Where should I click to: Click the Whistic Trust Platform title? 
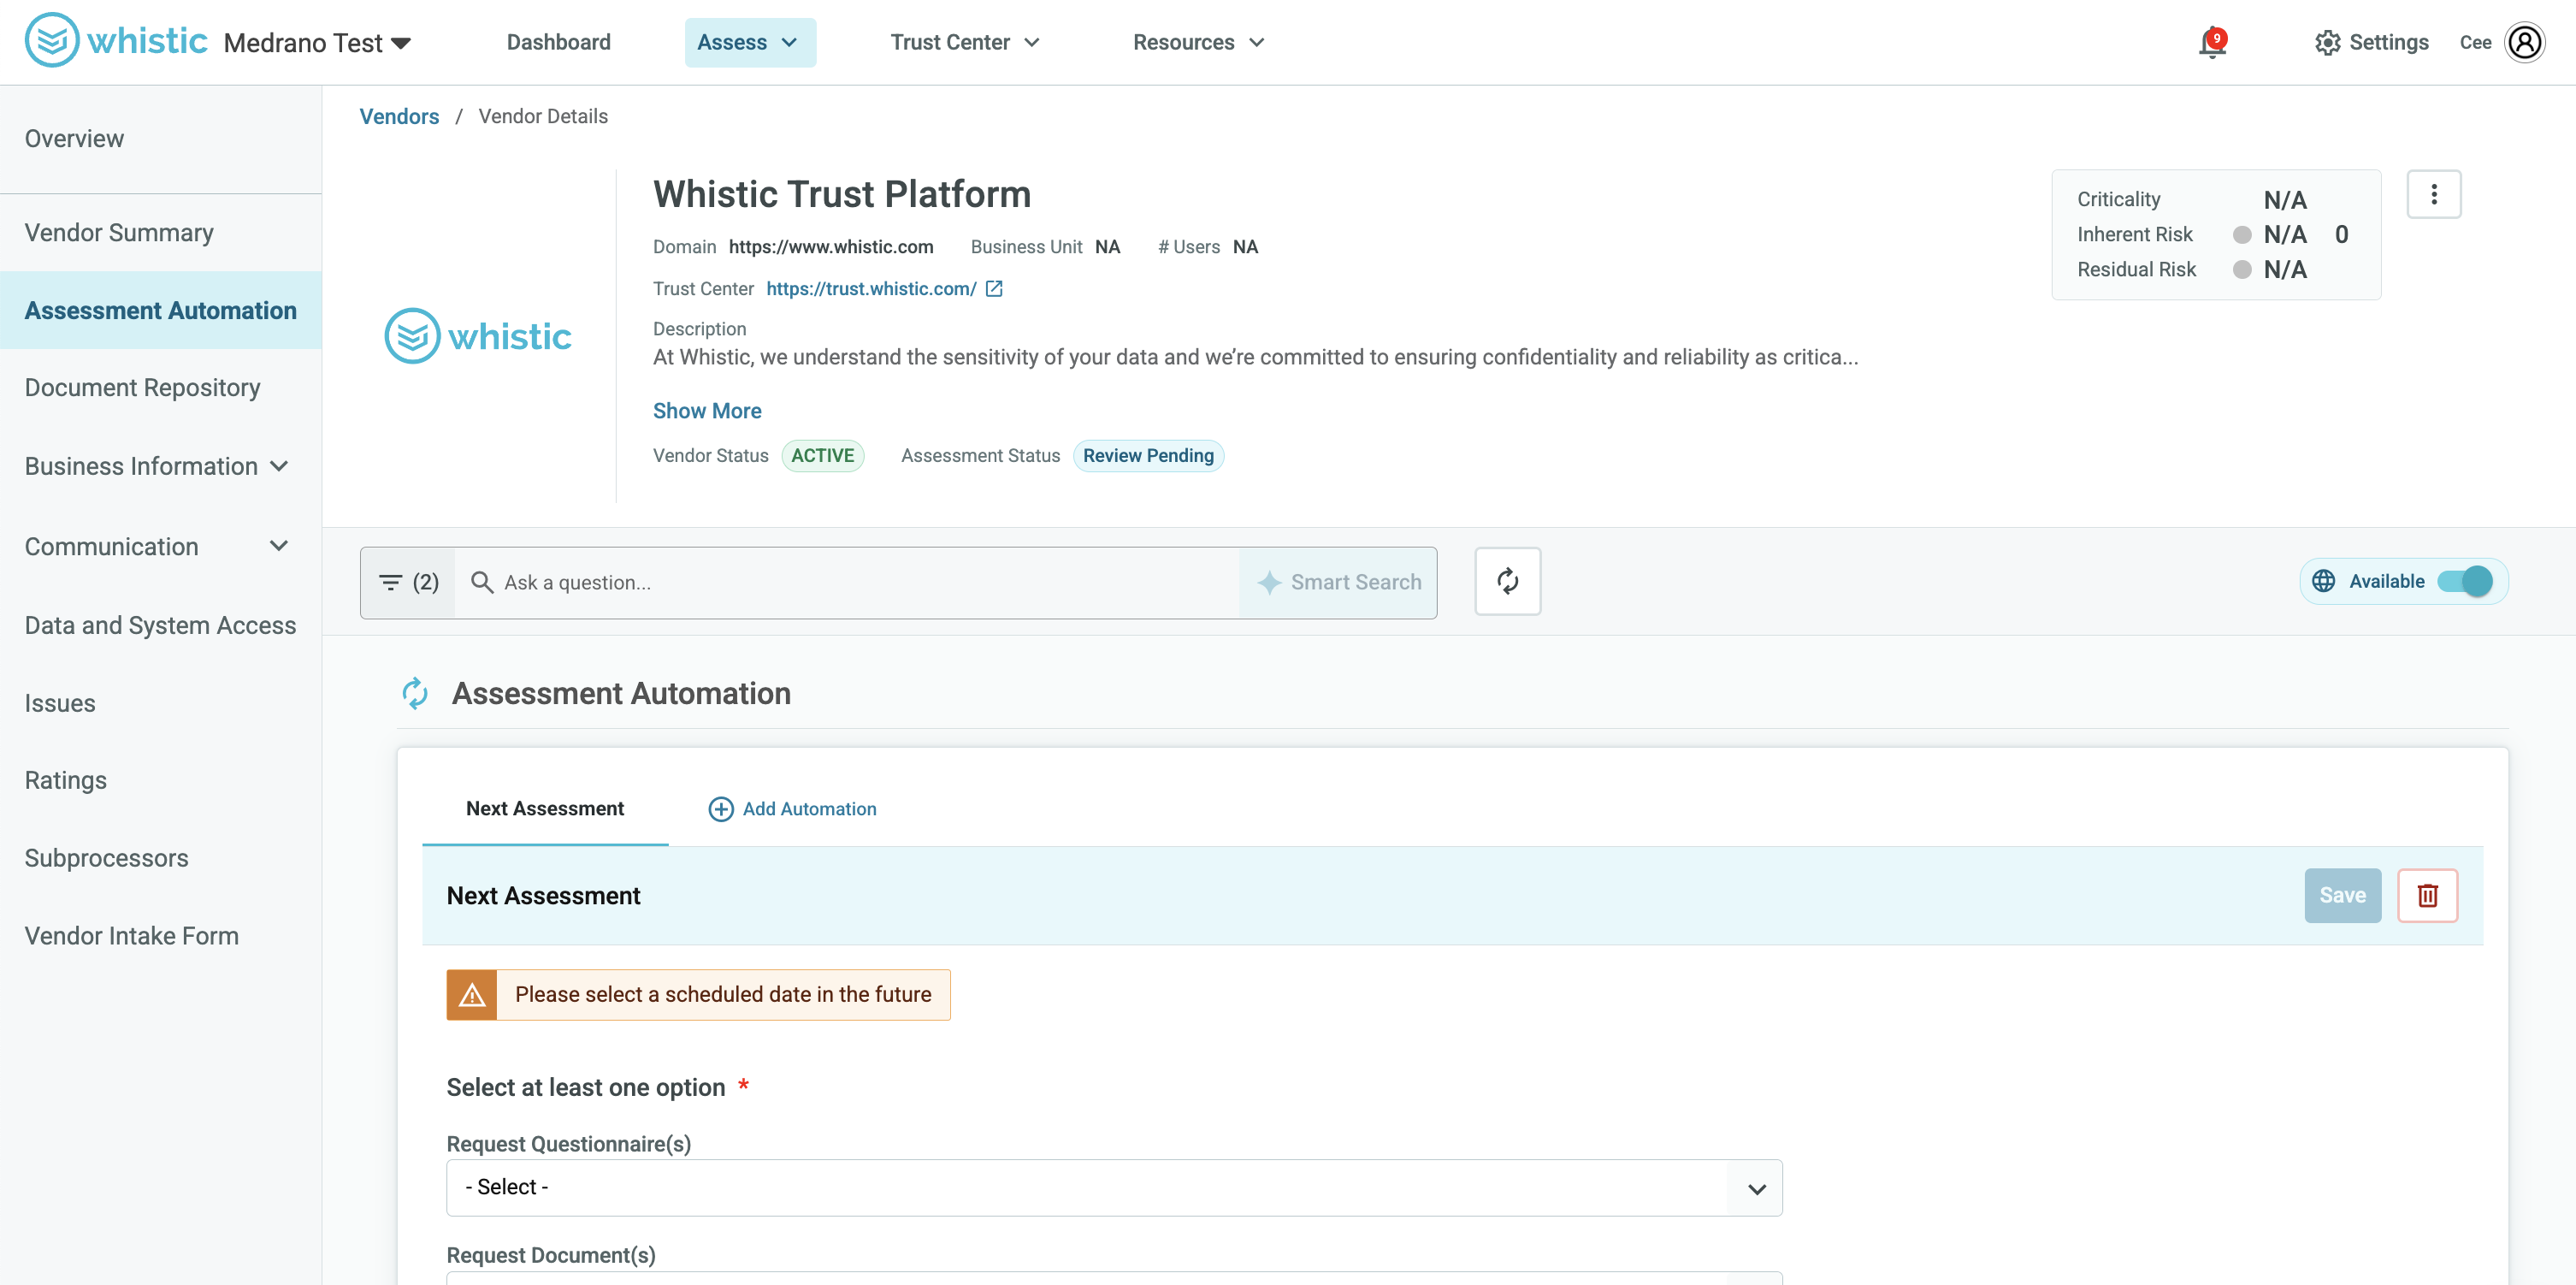pyautogui.click(x=842, y=194)
